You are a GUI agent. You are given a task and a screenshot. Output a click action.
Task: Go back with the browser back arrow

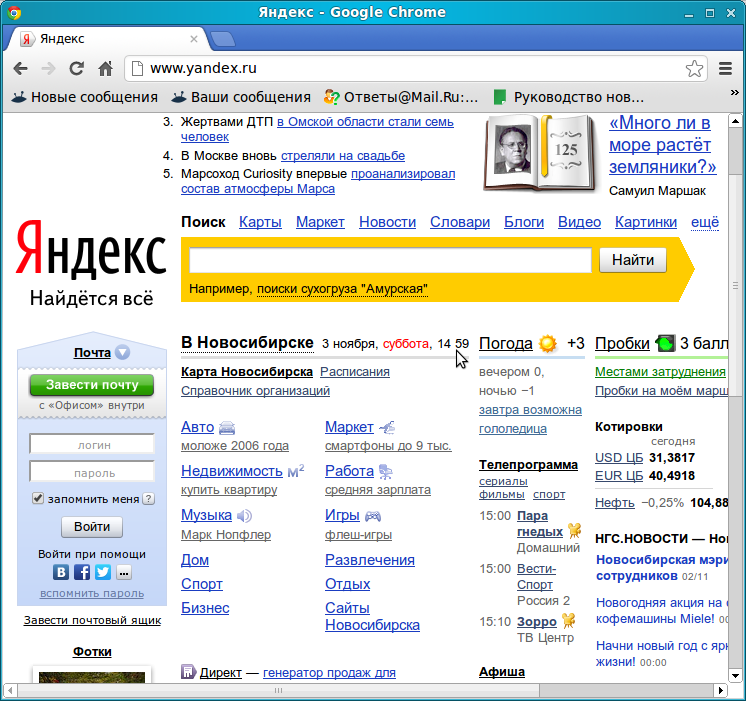20,69
